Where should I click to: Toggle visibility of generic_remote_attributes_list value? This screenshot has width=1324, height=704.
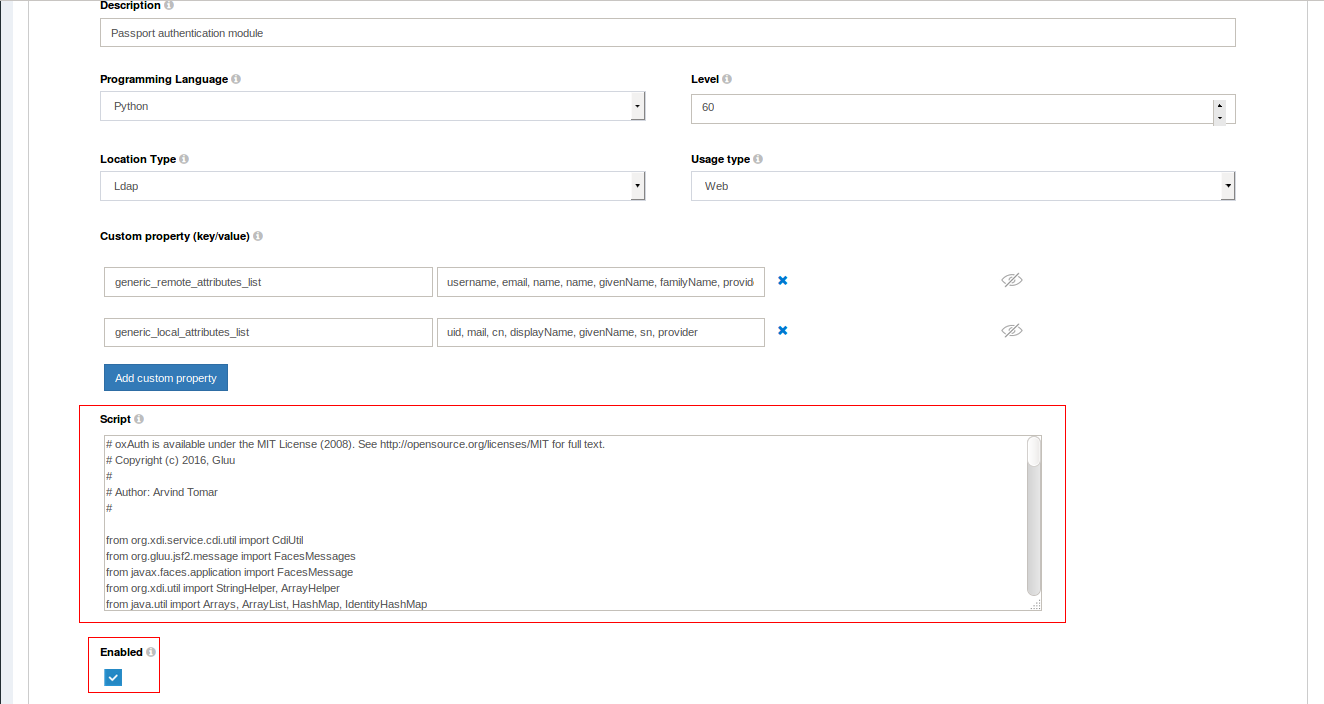point(1012,281)
